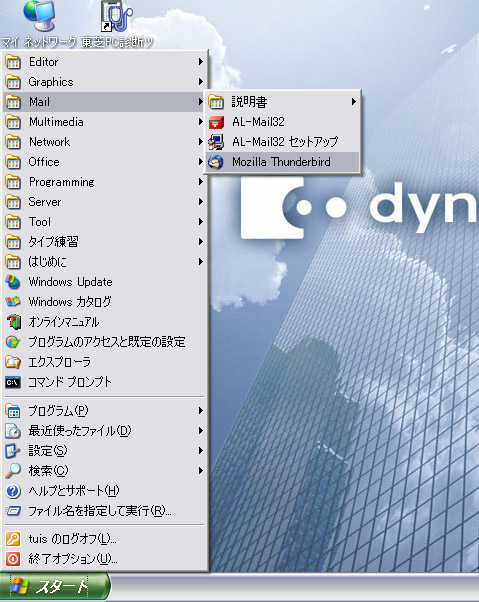
Task: Run AL-Mail32 セットアップ installer icon
Action: (x=216, y=142)
